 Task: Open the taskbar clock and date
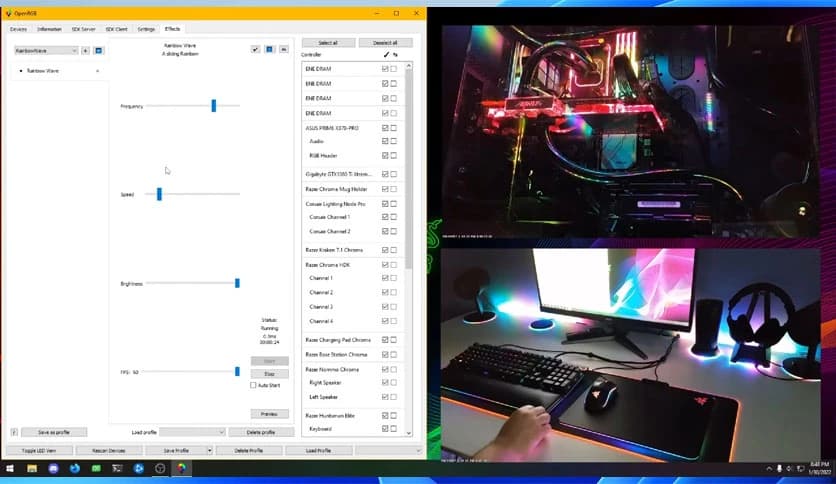(819, 469)
